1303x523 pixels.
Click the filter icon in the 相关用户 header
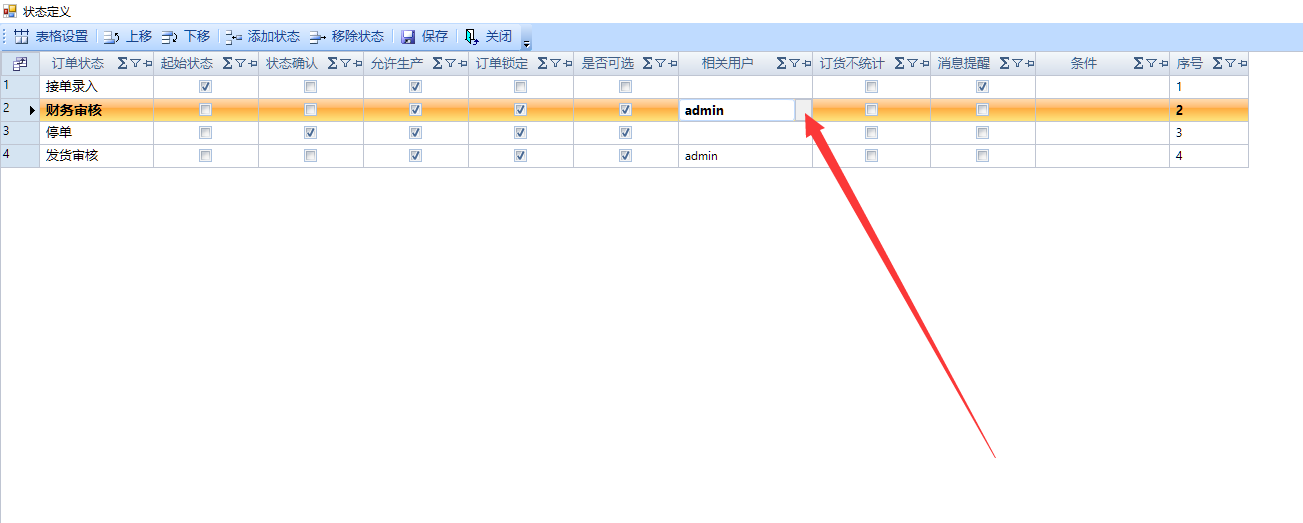[794, 64]
